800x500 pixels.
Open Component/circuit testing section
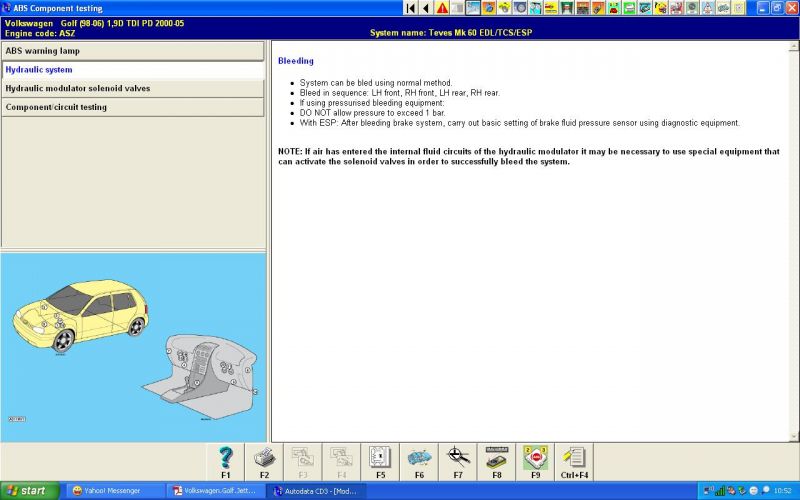coord(133,107)
